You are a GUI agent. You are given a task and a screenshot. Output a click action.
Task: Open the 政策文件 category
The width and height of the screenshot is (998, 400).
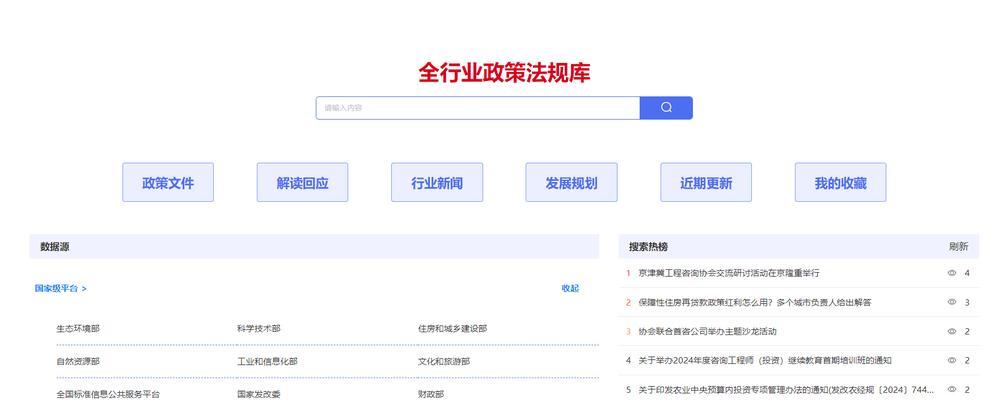(168, 183)
